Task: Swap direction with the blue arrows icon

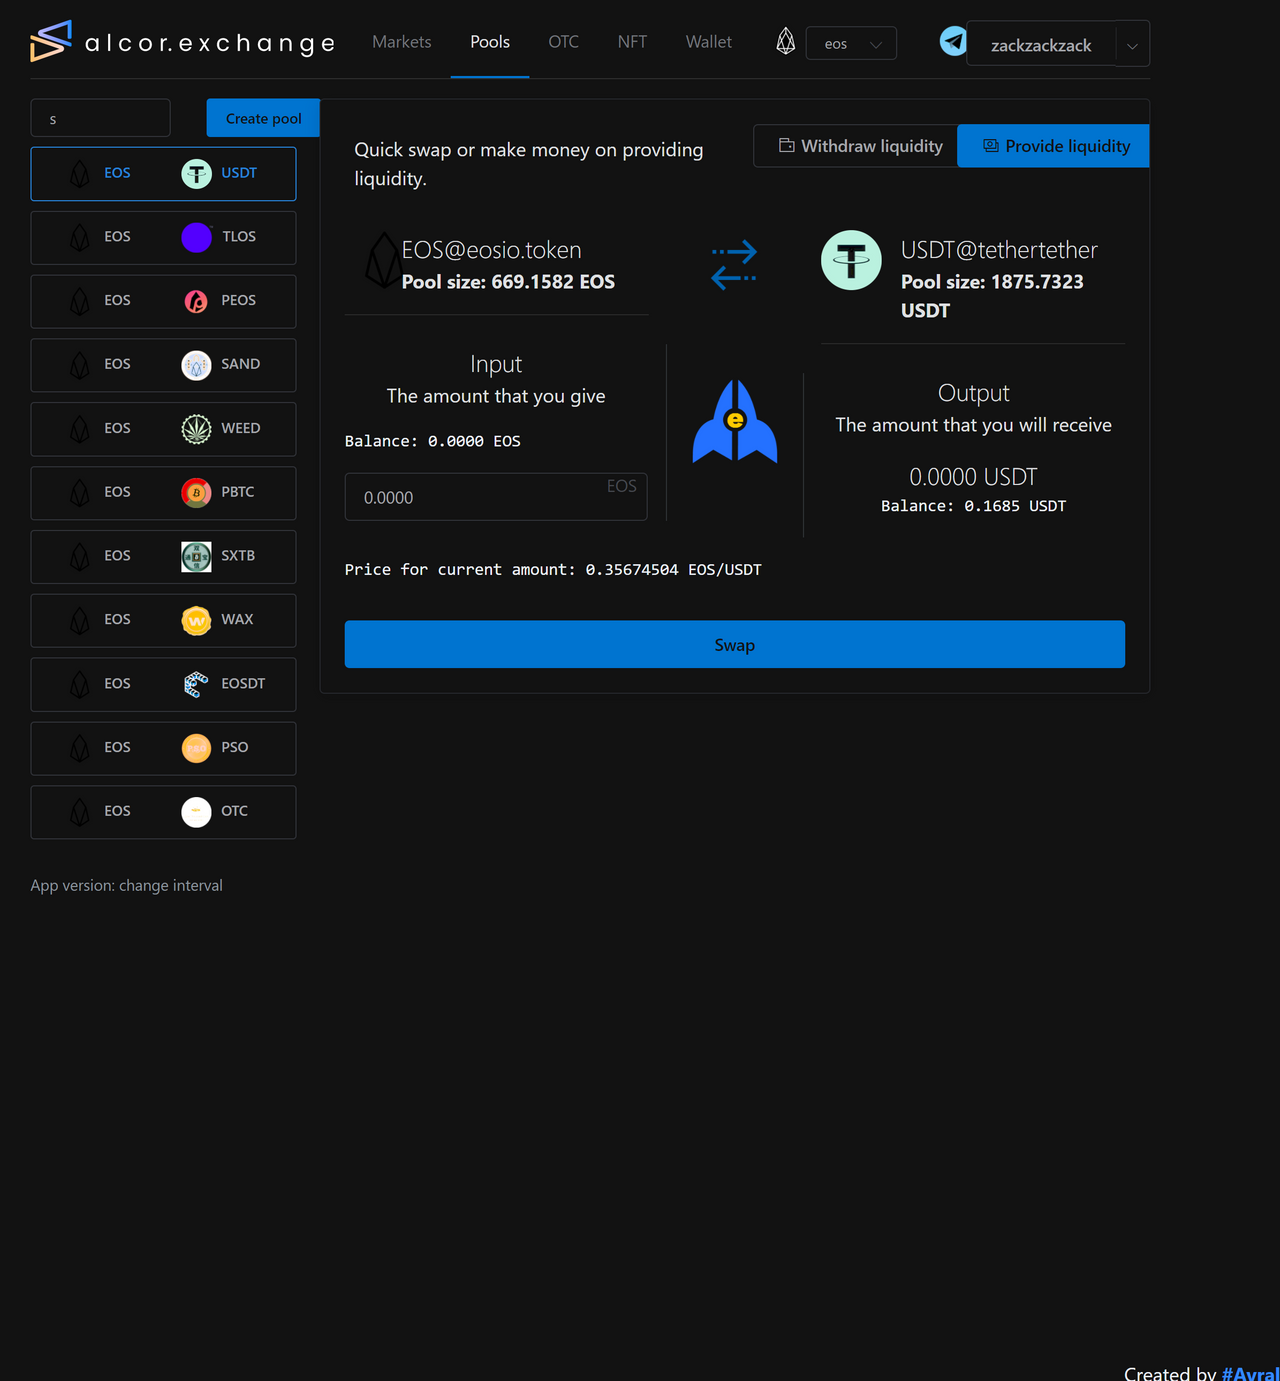Action: [x=734, y=265]
